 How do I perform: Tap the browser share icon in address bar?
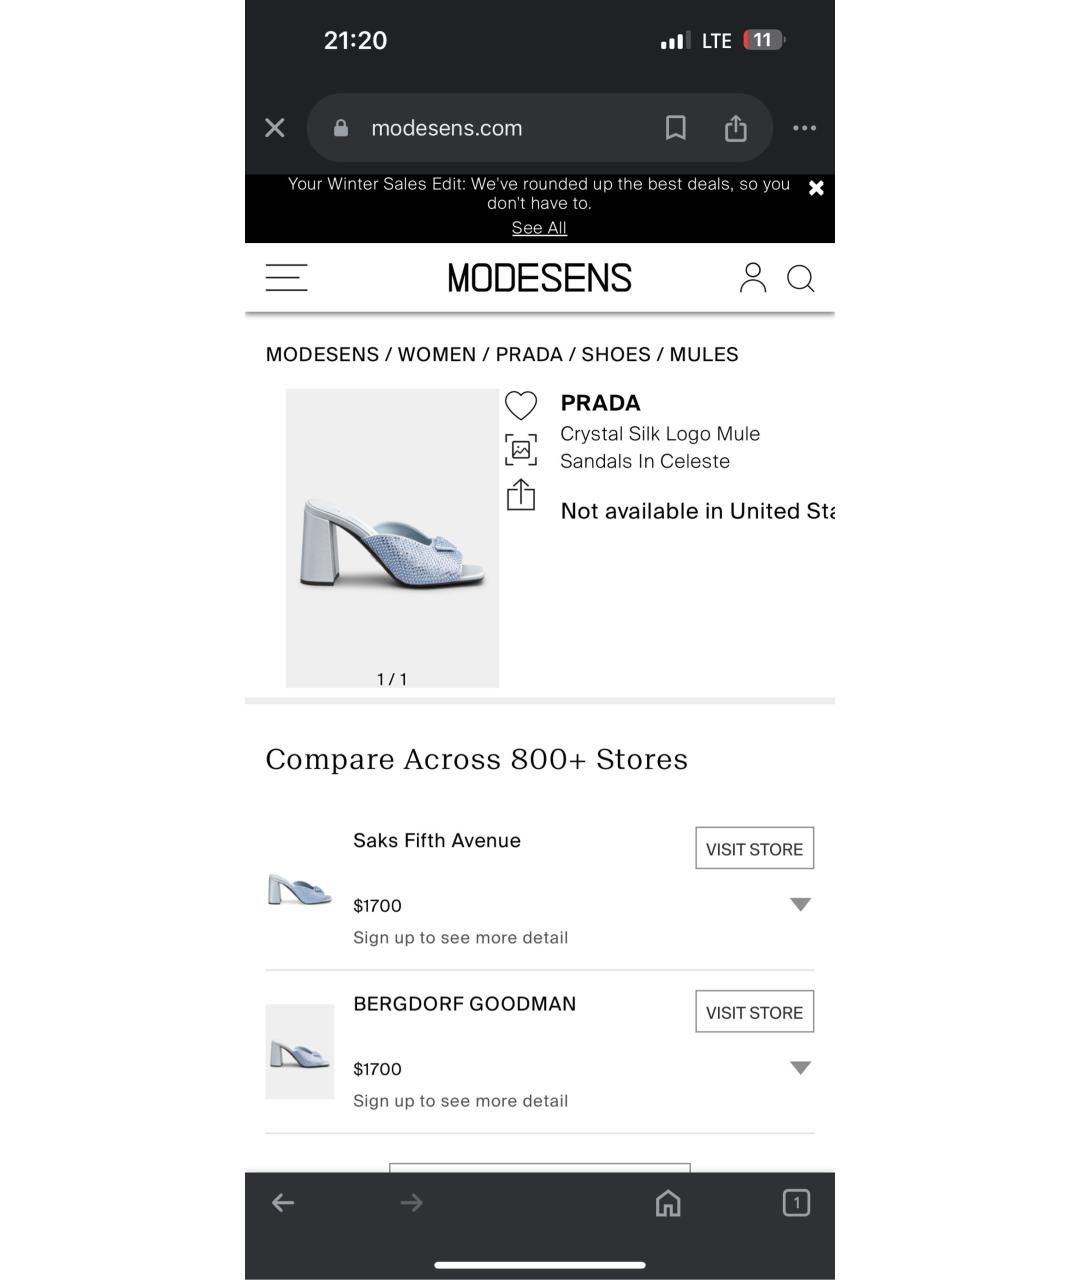[736, 128]
